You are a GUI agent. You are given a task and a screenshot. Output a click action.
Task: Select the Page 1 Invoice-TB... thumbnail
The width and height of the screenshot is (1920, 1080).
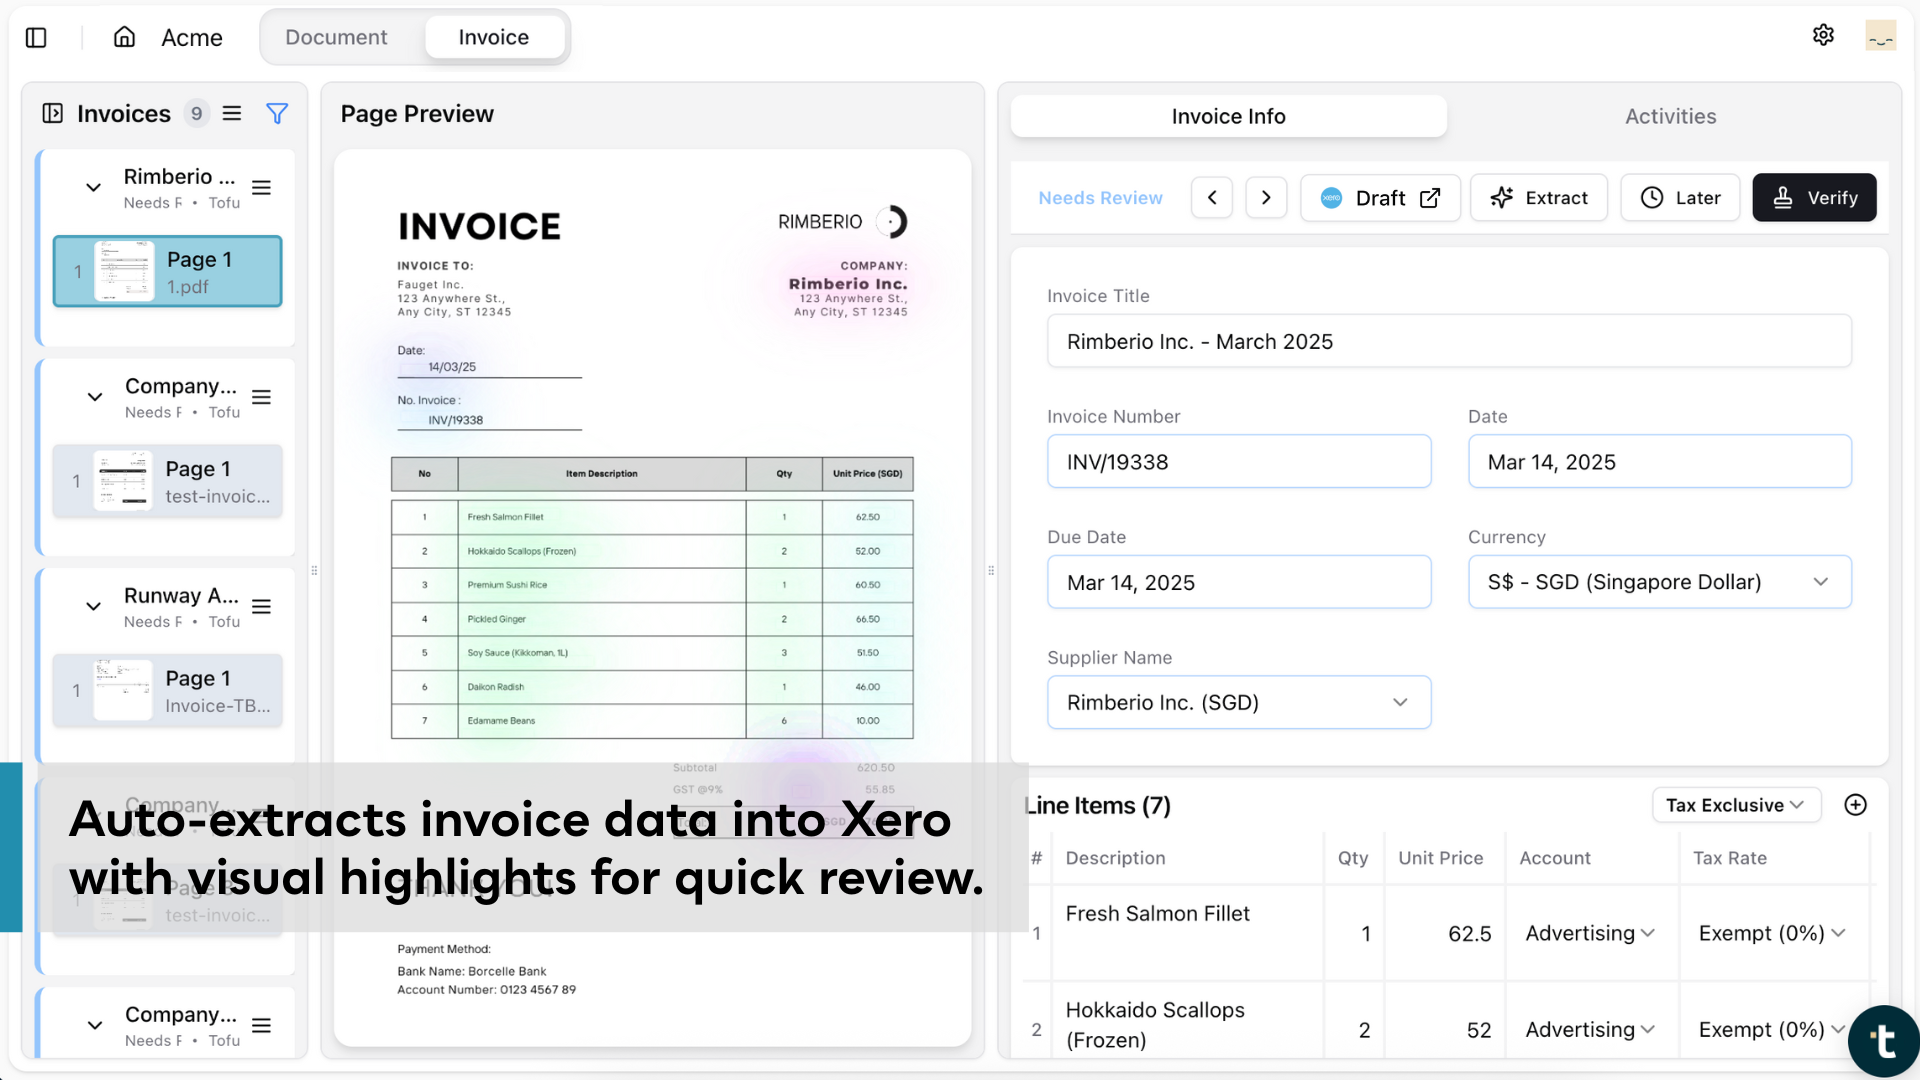(x=167, y=691)
